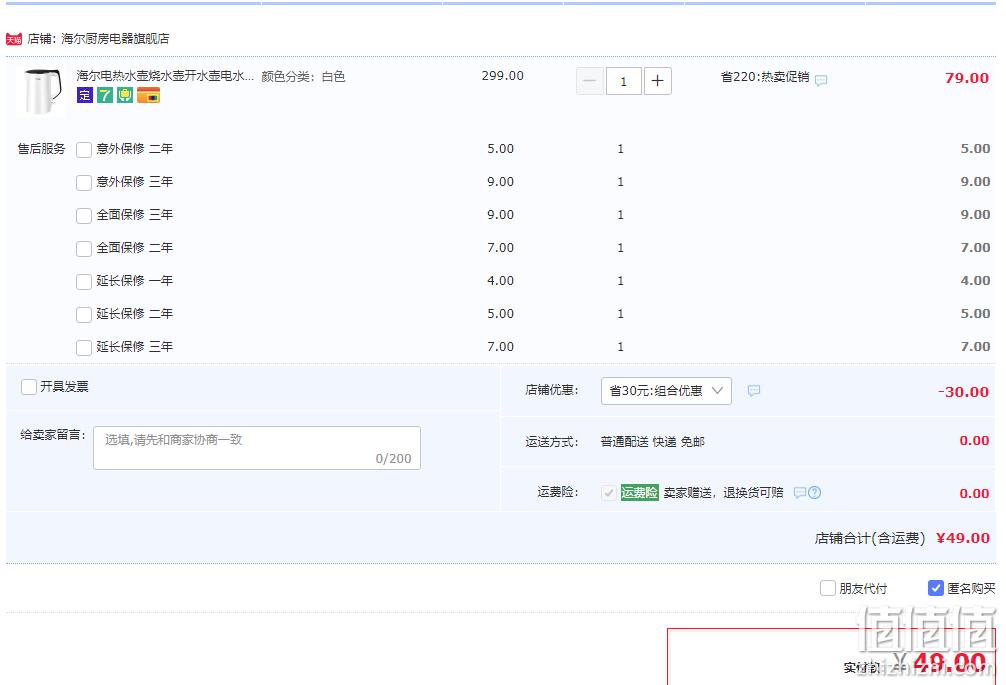
Task: Click 普通配送 快递 免邮 shipping method text
Action: pos(652,442)
